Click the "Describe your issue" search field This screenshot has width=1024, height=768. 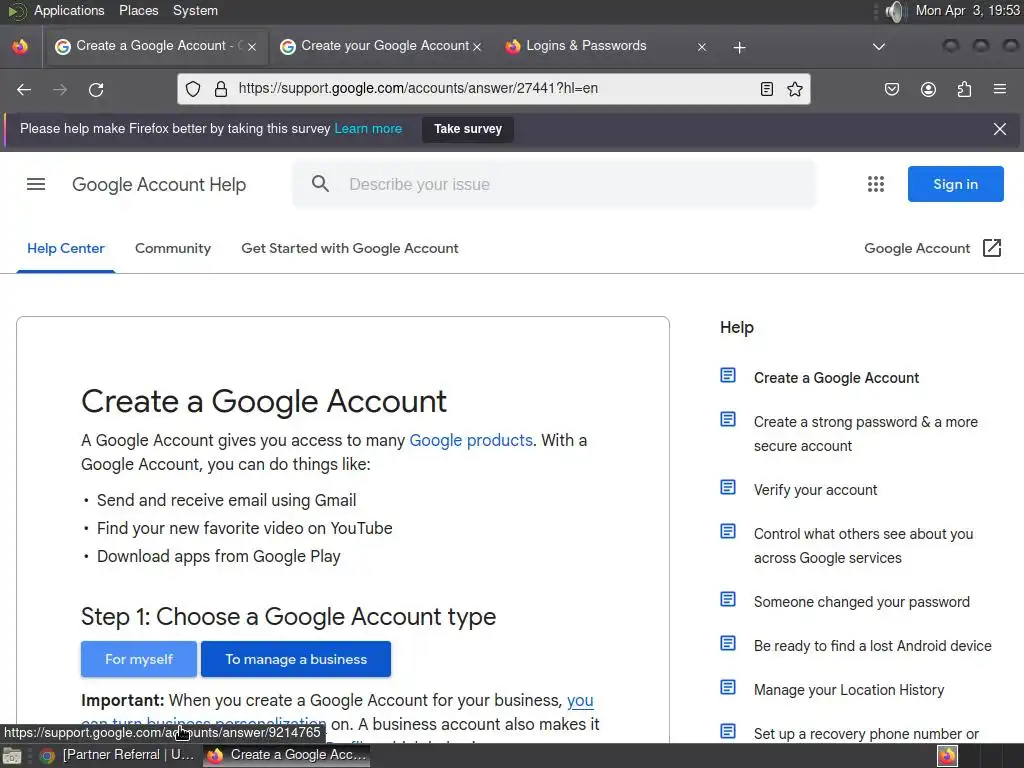pos(570,184)
